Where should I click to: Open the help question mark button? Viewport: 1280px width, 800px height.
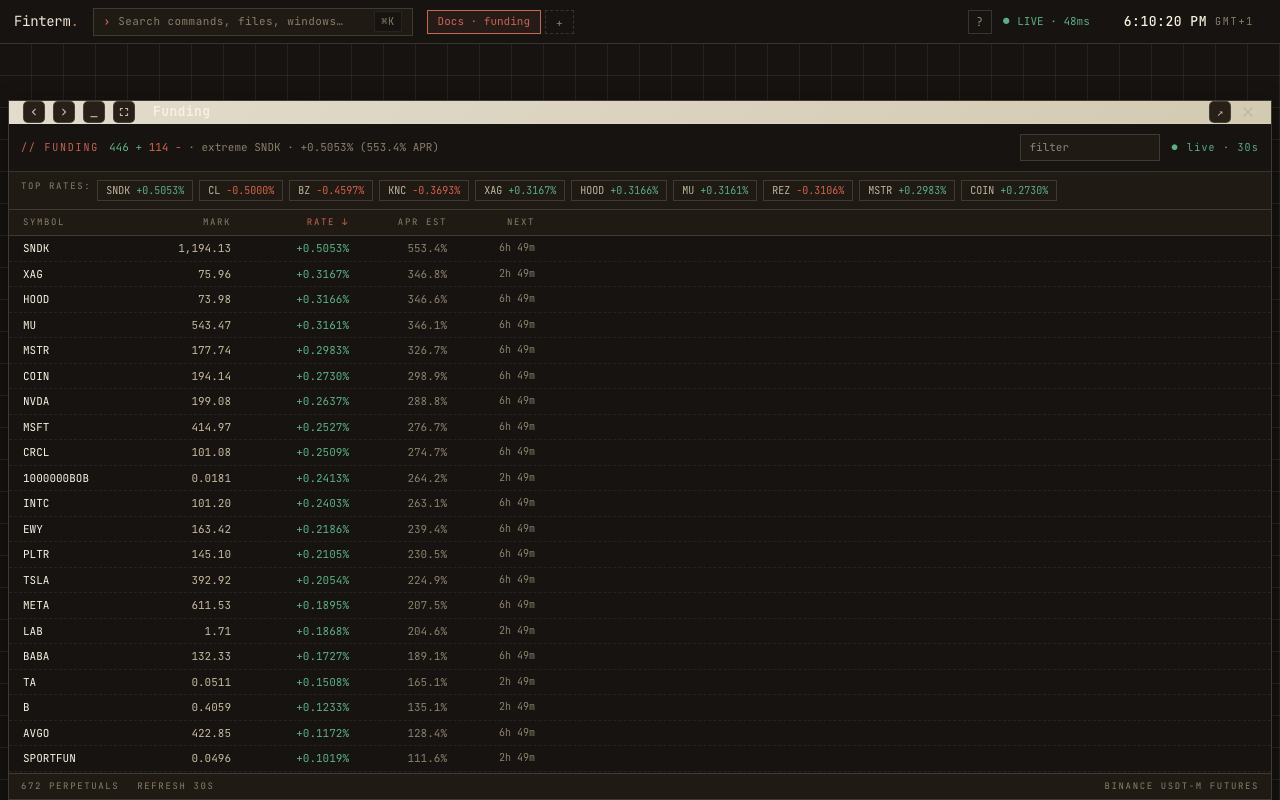980,22
